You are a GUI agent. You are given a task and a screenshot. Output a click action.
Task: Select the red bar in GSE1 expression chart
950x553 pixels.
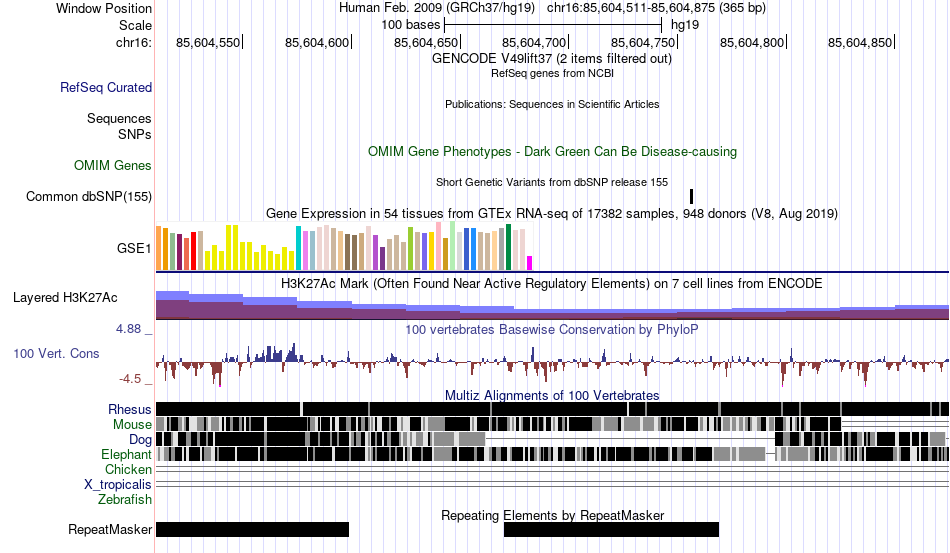(x=193, y=251)
